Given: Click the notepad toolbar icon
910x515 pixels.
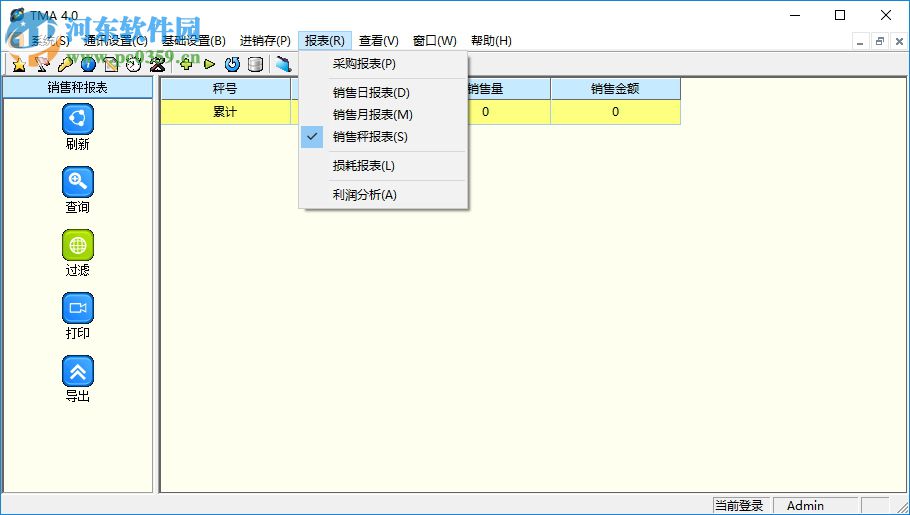Looking at the screenshot, I should click(x=111, y=64).
